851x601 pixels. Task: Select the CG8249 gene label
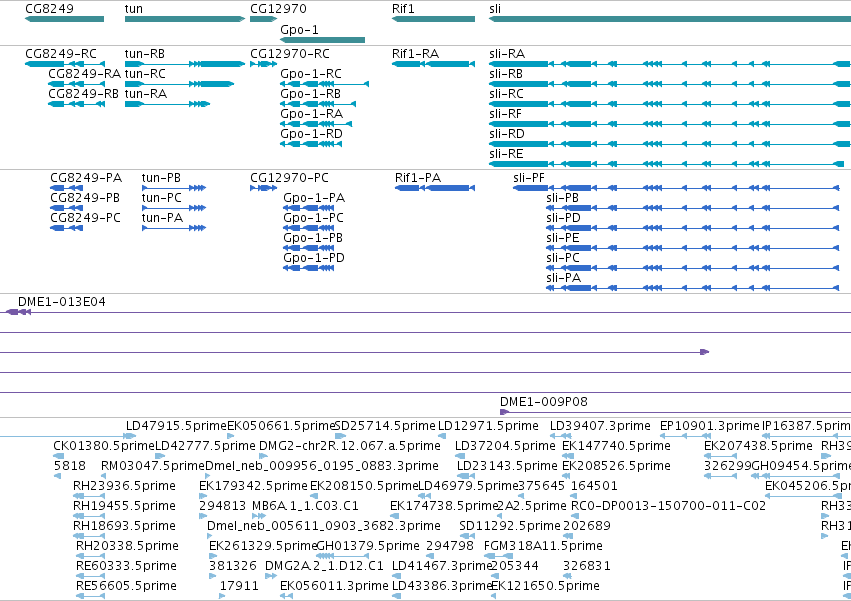(x=49, y=9)
